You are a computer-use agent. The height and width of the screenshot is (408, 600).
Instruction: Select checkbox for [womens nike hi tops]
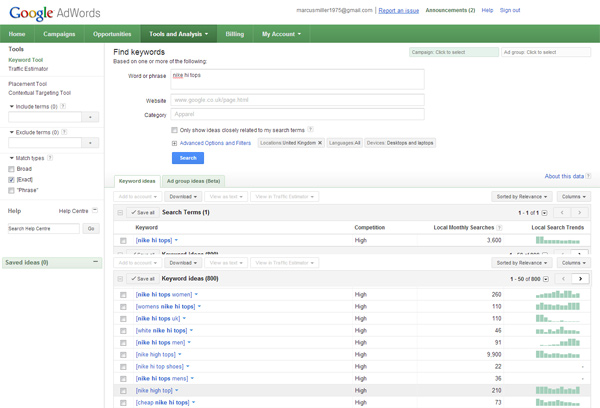[x=123, y=307]
